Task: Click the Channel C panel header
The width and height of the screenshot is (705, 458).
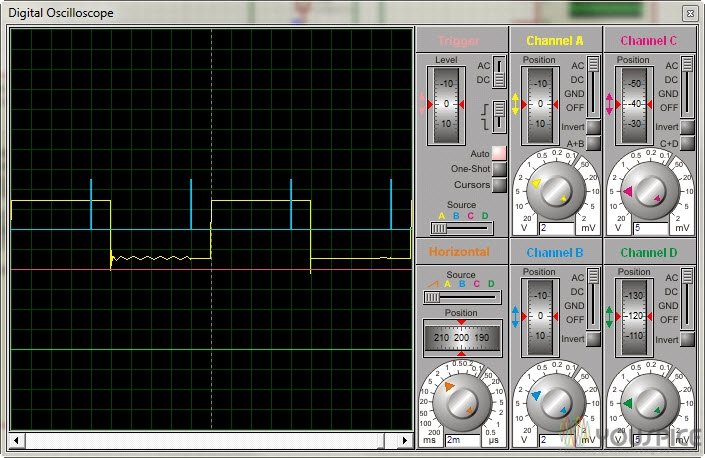Action: point(649,40)
